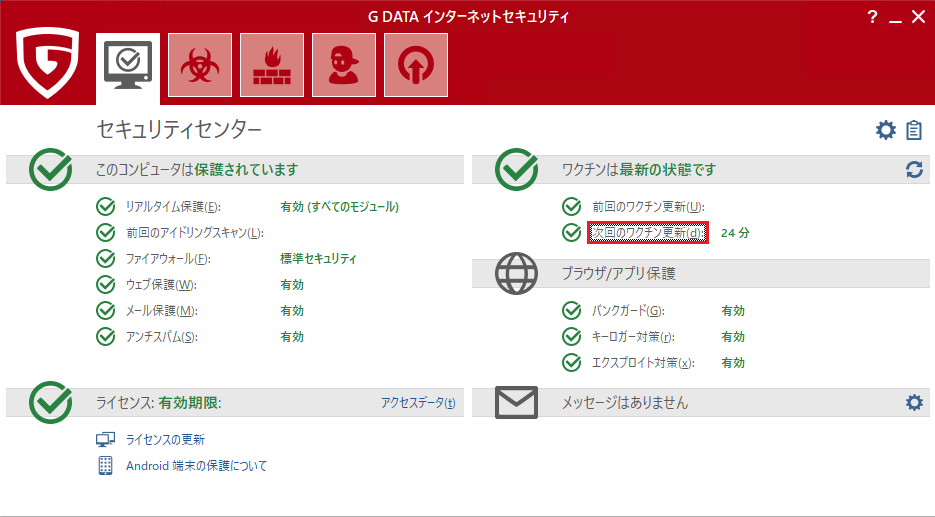
Task: Click the 有効 (すべてのモジュール) status
Action: click(340, 207)
